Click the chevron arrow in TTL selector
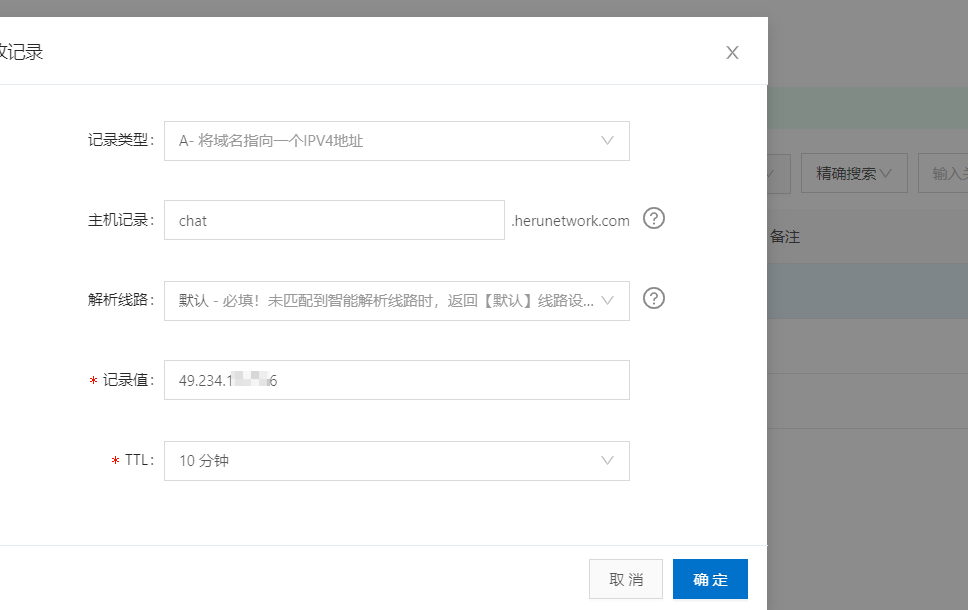This screenshot has height=610, width=968. tap(607, 461)
